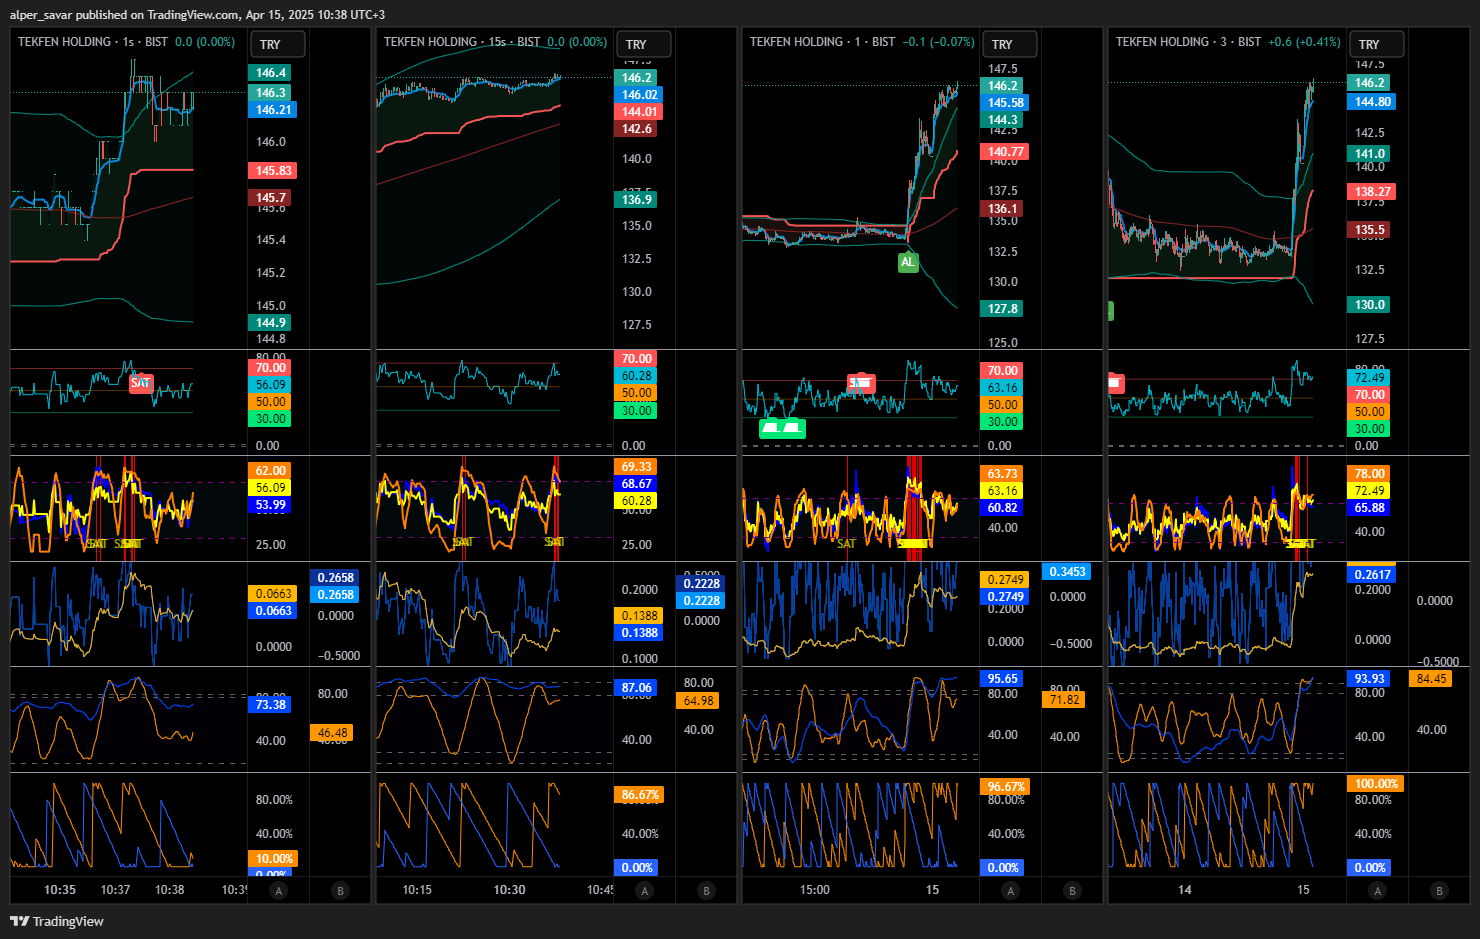Select the blue 146.21 price label on 1s chart
The image size is (1480, 939).
[272, 110]
